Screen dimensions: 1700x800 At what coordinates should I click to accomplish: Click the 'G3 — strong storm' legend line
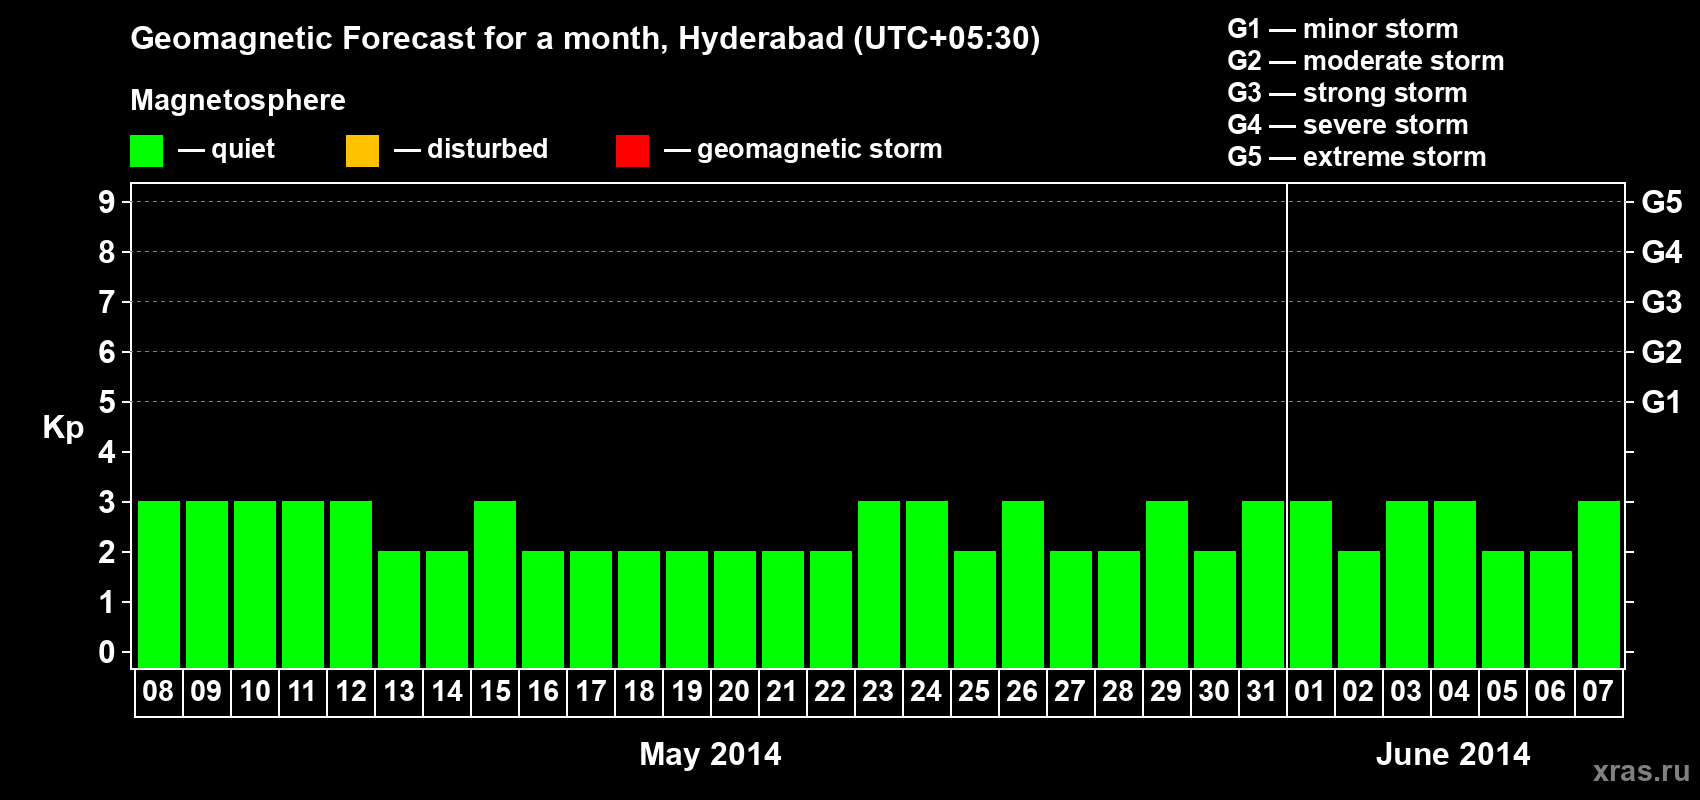[x=1347, y=93]
